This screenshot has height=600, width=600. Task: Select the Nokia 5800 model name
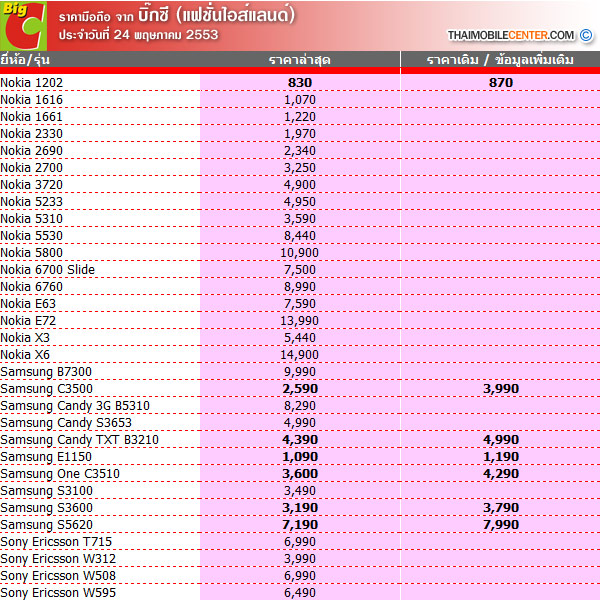(x=31, y=253)
